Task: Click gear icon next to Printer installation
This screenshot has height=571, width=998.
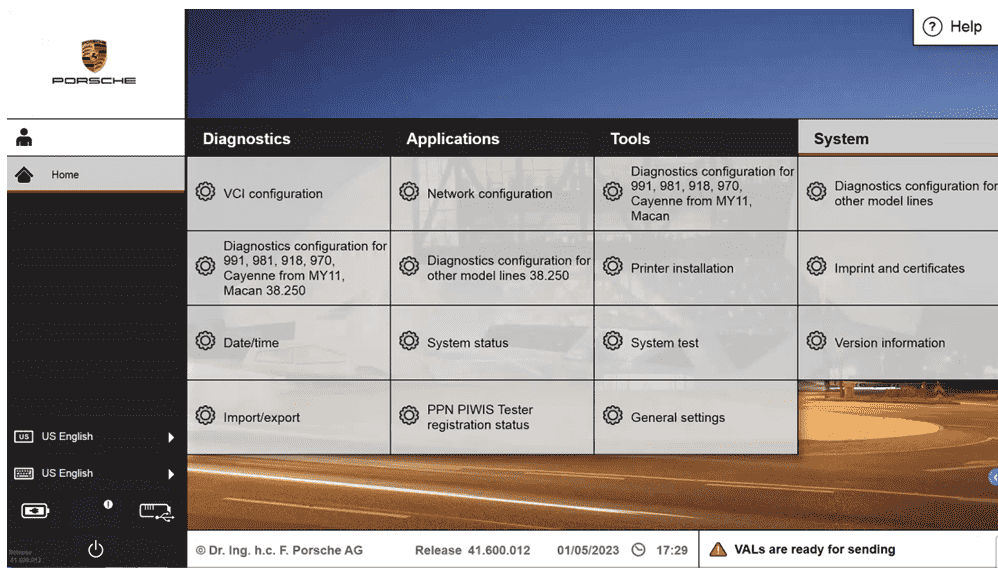Action: pos(612,266)
